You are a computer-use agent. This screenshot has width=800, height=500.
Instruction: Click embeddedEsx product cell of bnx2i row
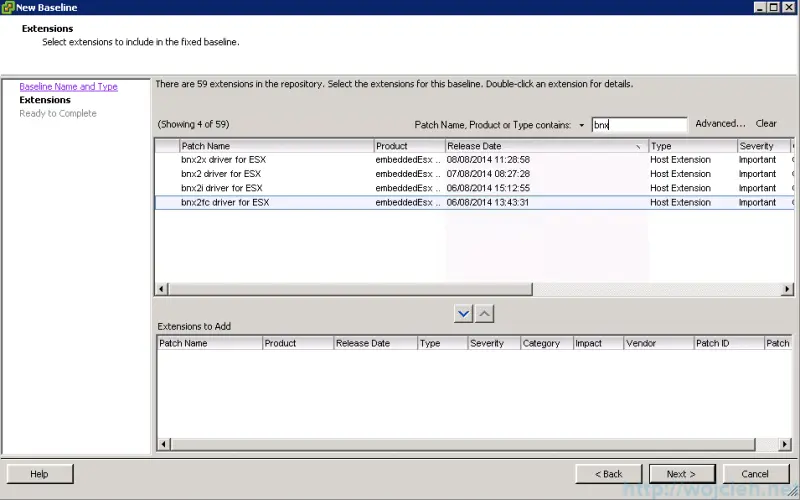[408, 188]
